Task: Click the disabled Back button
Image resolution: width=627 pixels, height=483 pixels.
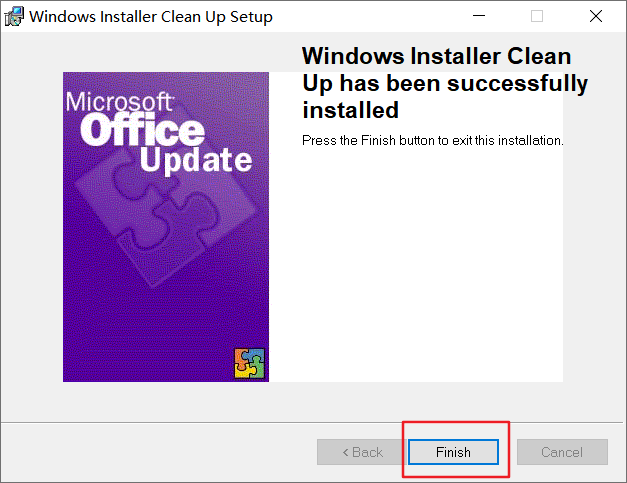Action: [x=361, y=452]
